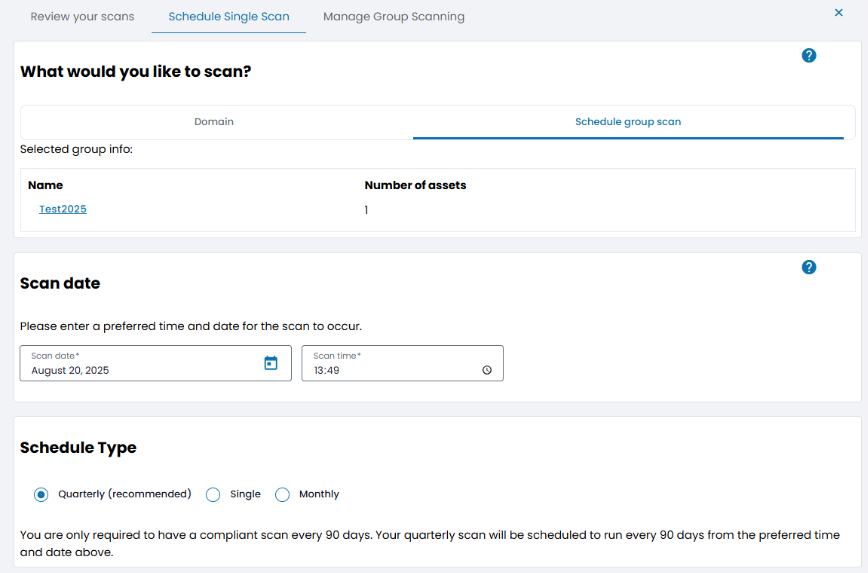Select the Quarterly (recommended) radio button
The image size is (868, 573).
(41, 494)
